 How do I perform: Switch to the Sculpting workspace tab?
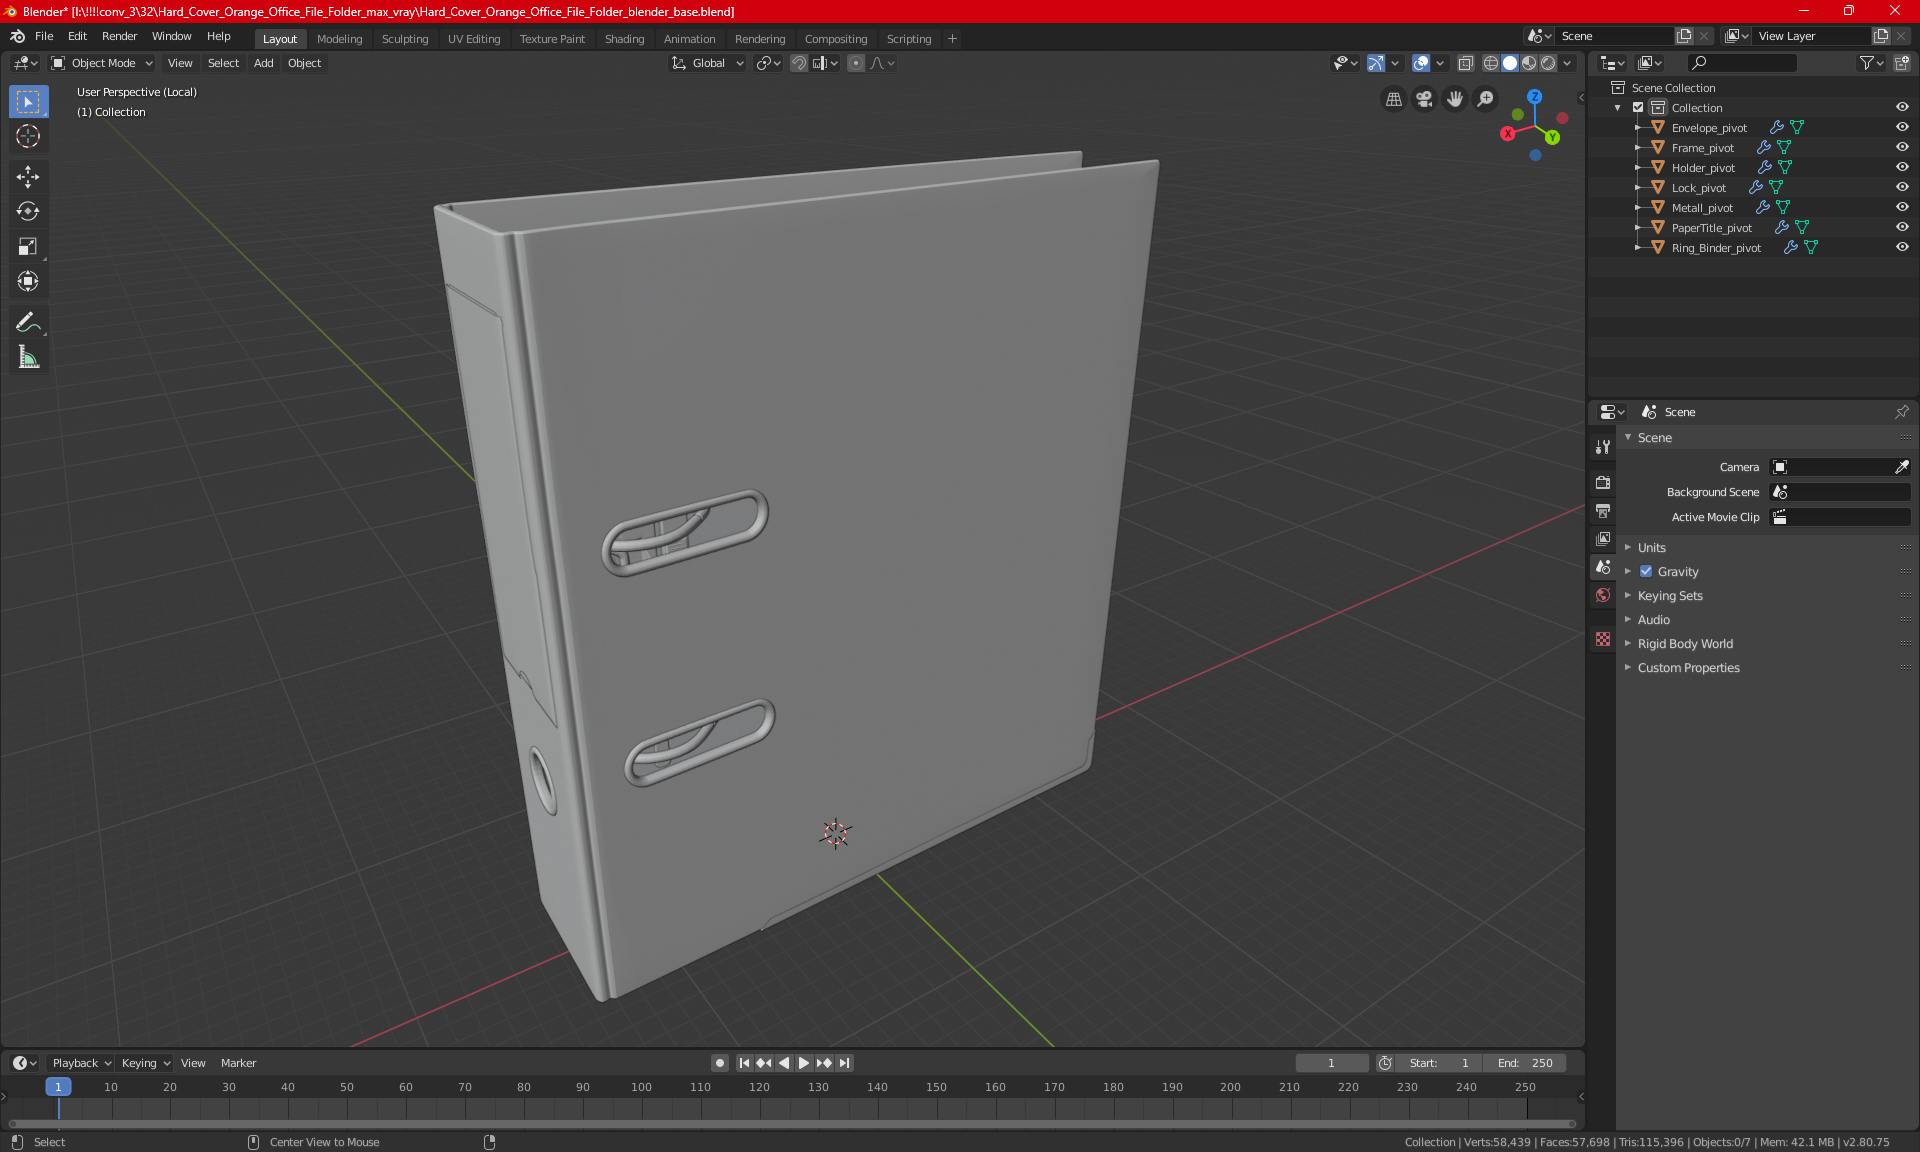point(404,39)
